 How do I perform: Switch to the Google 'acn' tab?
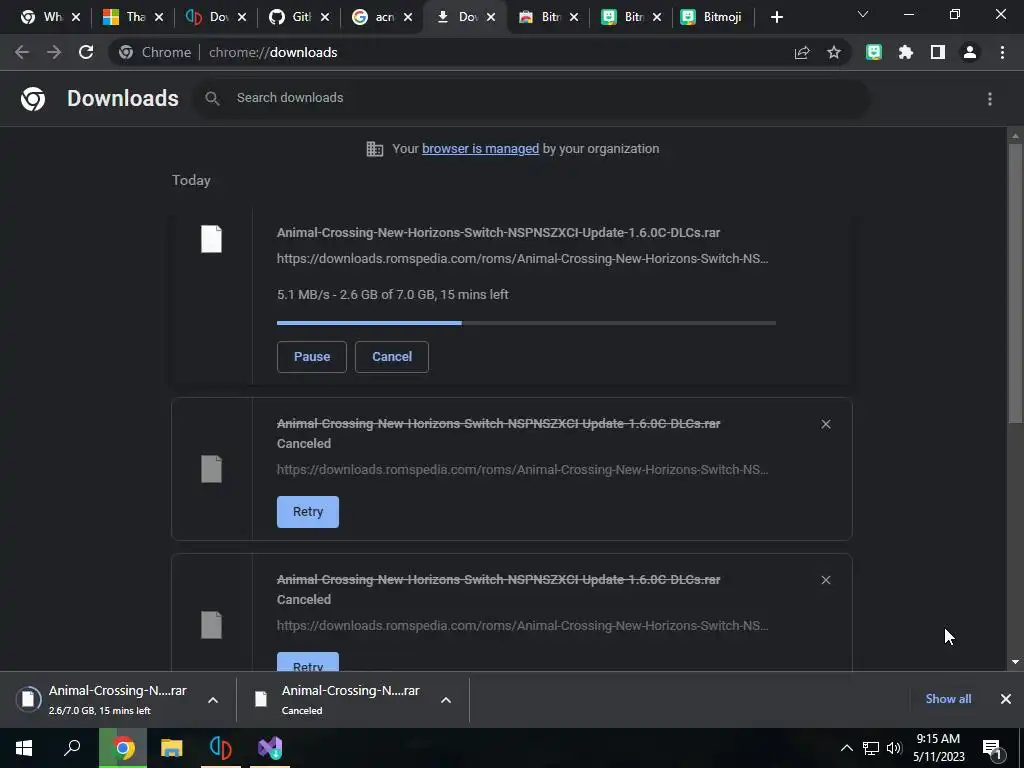381,17
